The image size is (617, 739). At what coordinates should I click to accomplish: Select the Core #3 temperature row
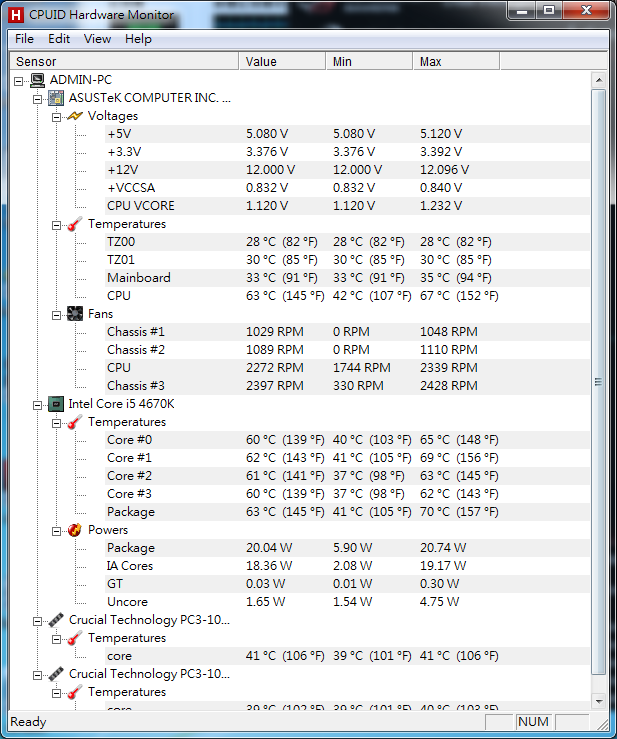click(347, 494)
